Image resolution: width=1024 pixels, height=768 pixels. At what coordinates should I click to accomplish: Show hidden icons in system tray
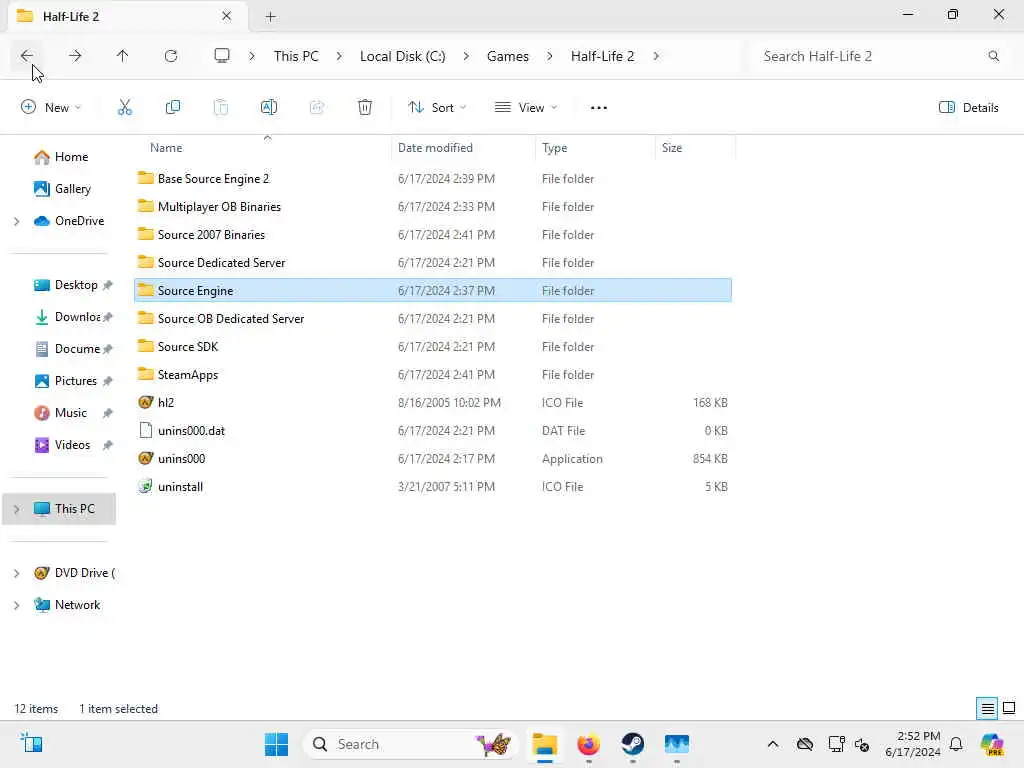pos(773,744)
